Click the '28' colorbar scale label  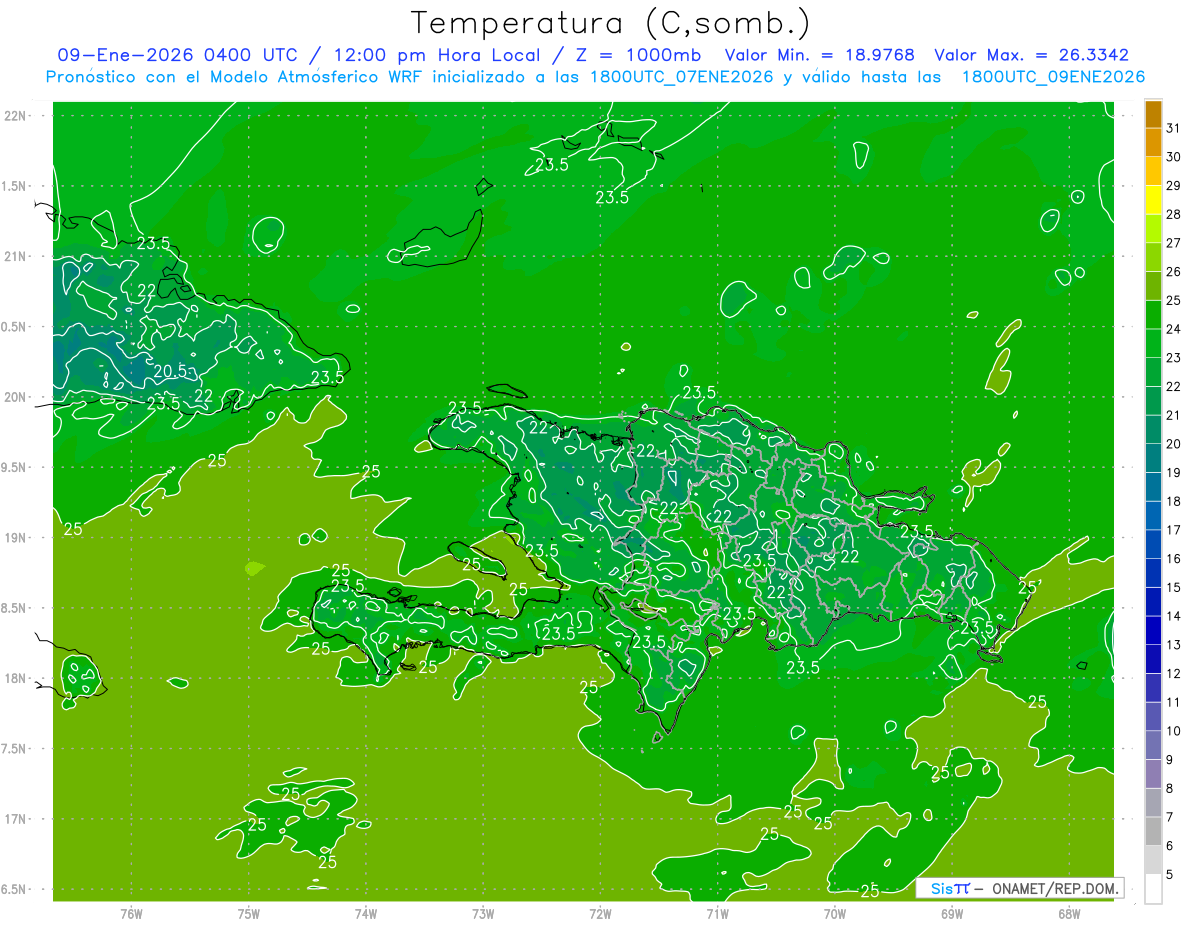point(1173,214)
